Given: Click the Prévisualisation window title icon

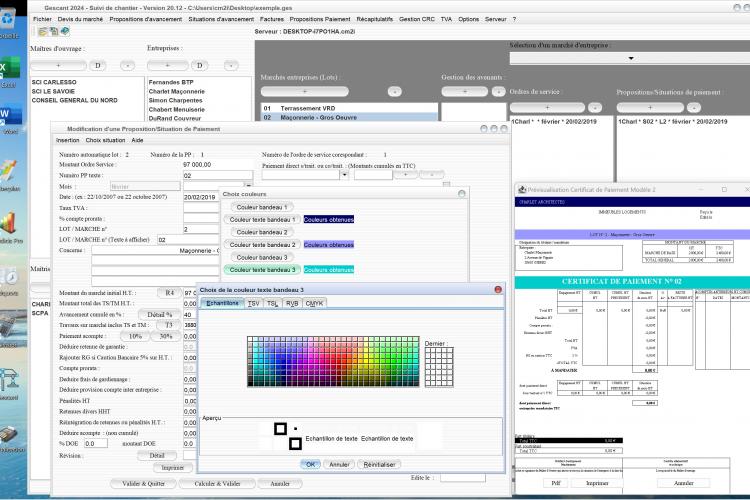Looking at the screenshot, I should [522, 189].
